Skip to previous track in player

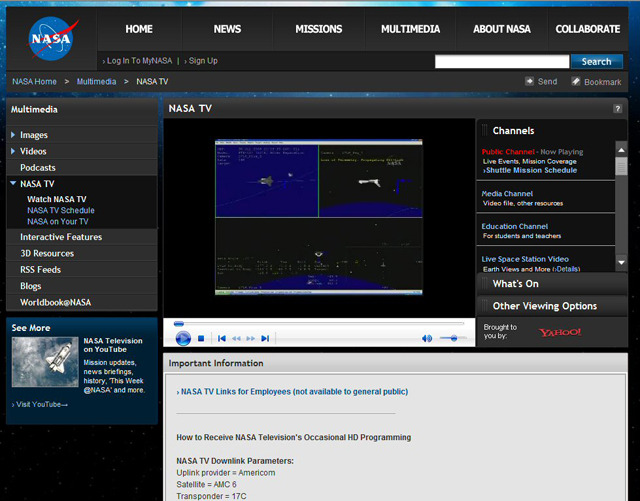(222, 338)
